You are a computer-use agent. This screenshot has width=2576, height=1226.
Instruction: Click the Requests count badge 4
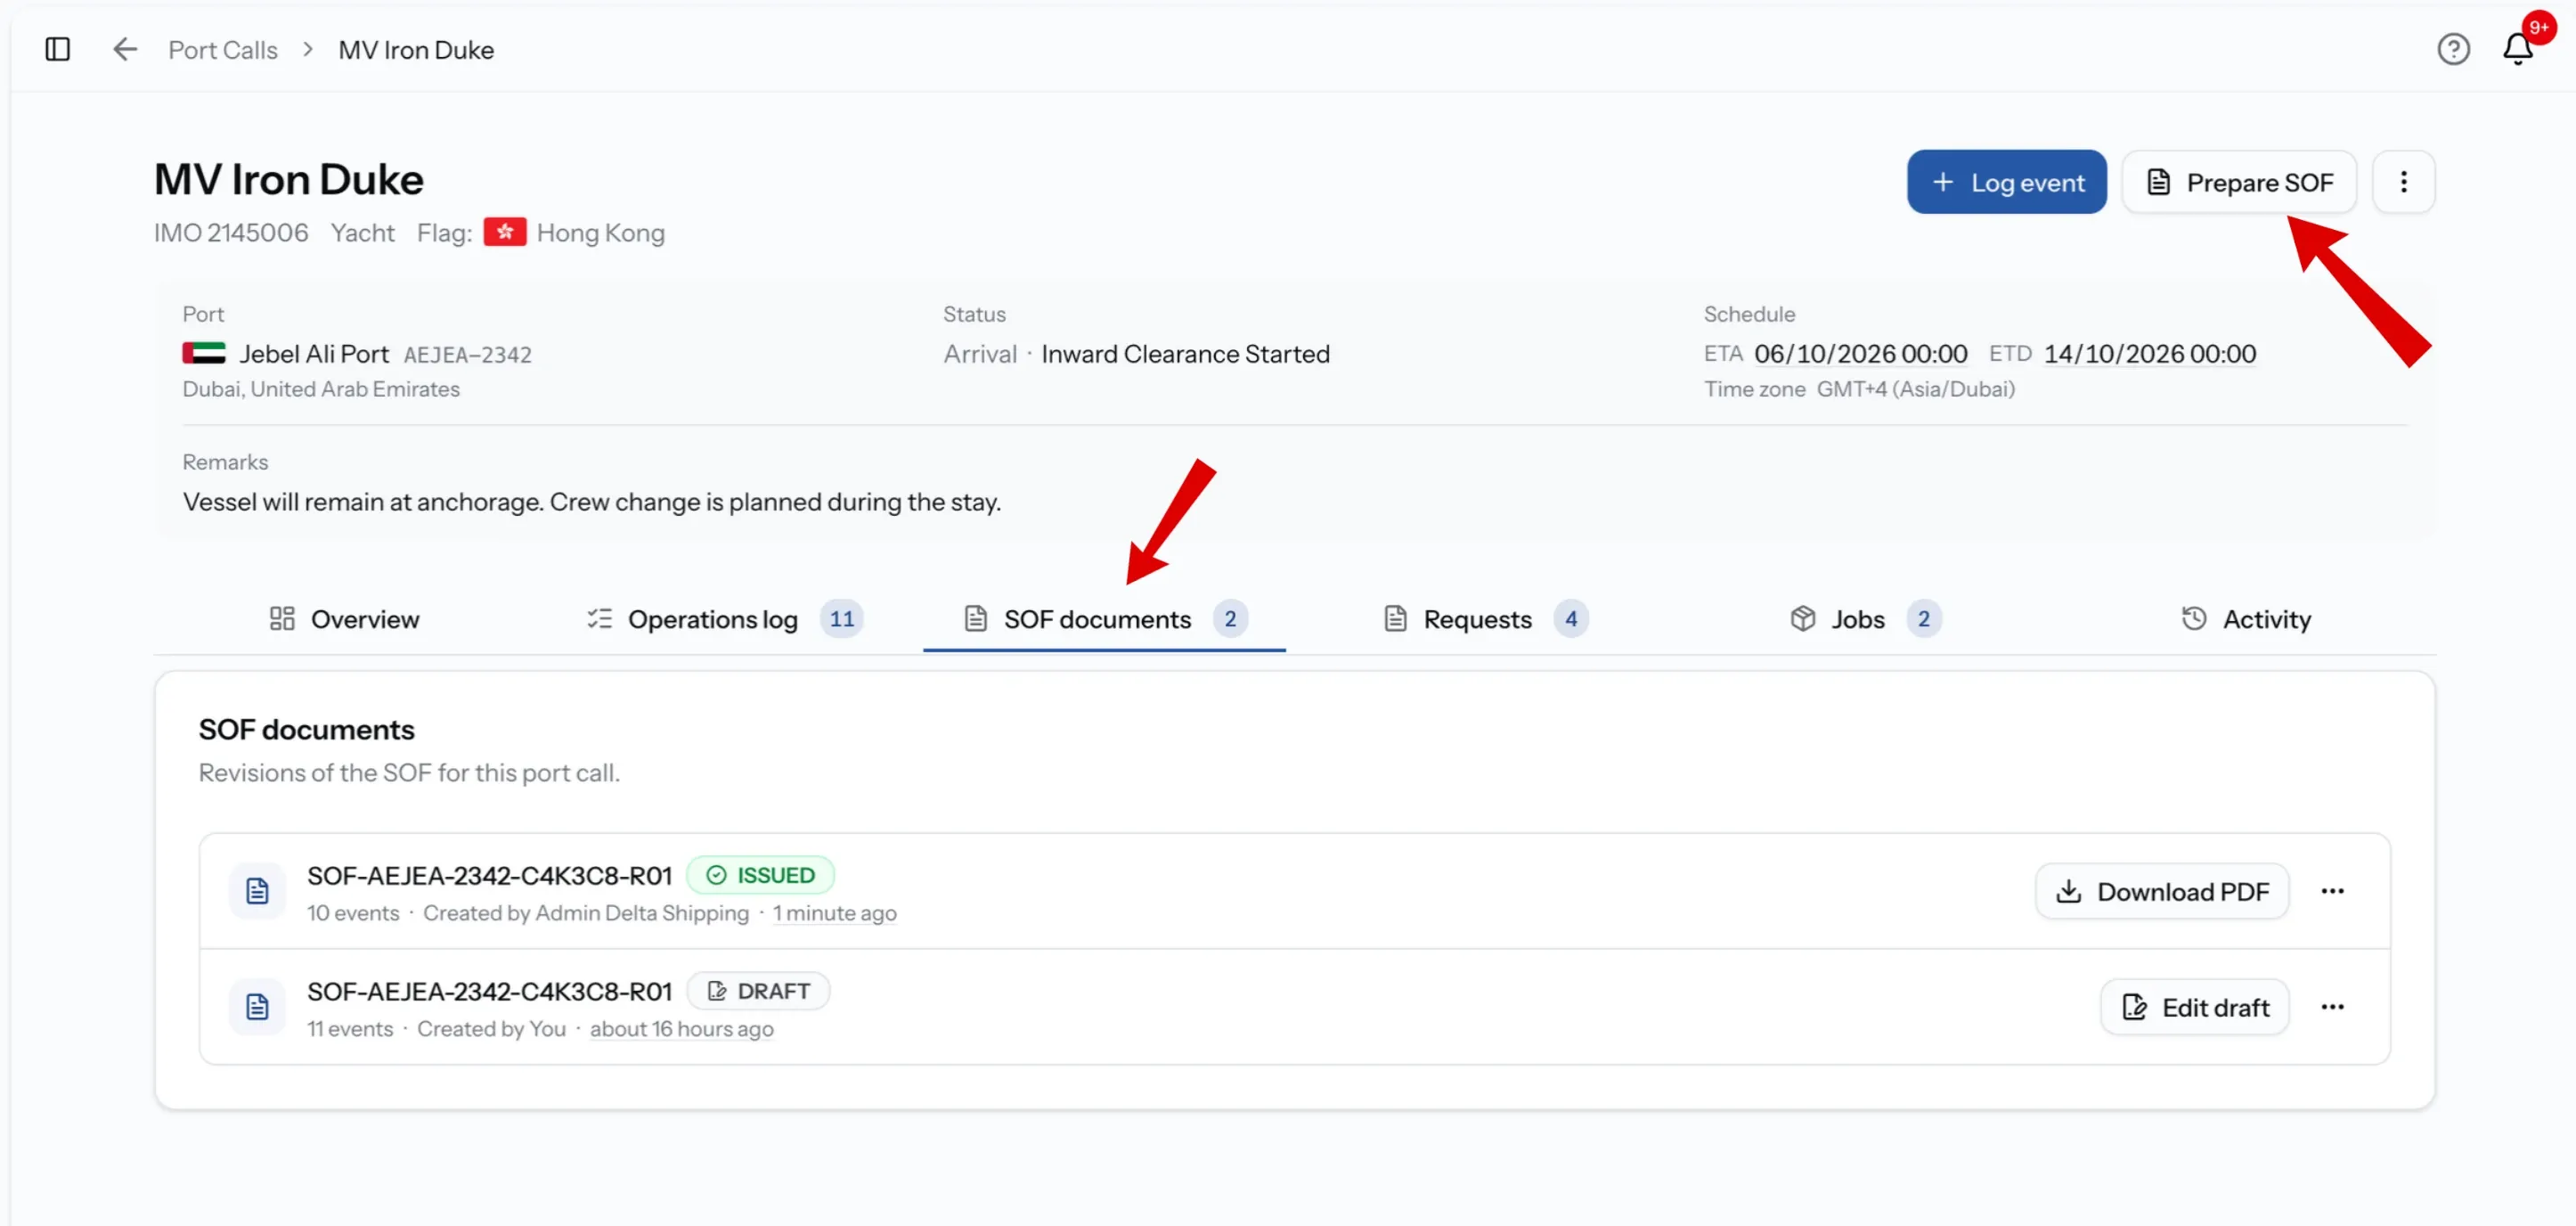coord(1571,619)
